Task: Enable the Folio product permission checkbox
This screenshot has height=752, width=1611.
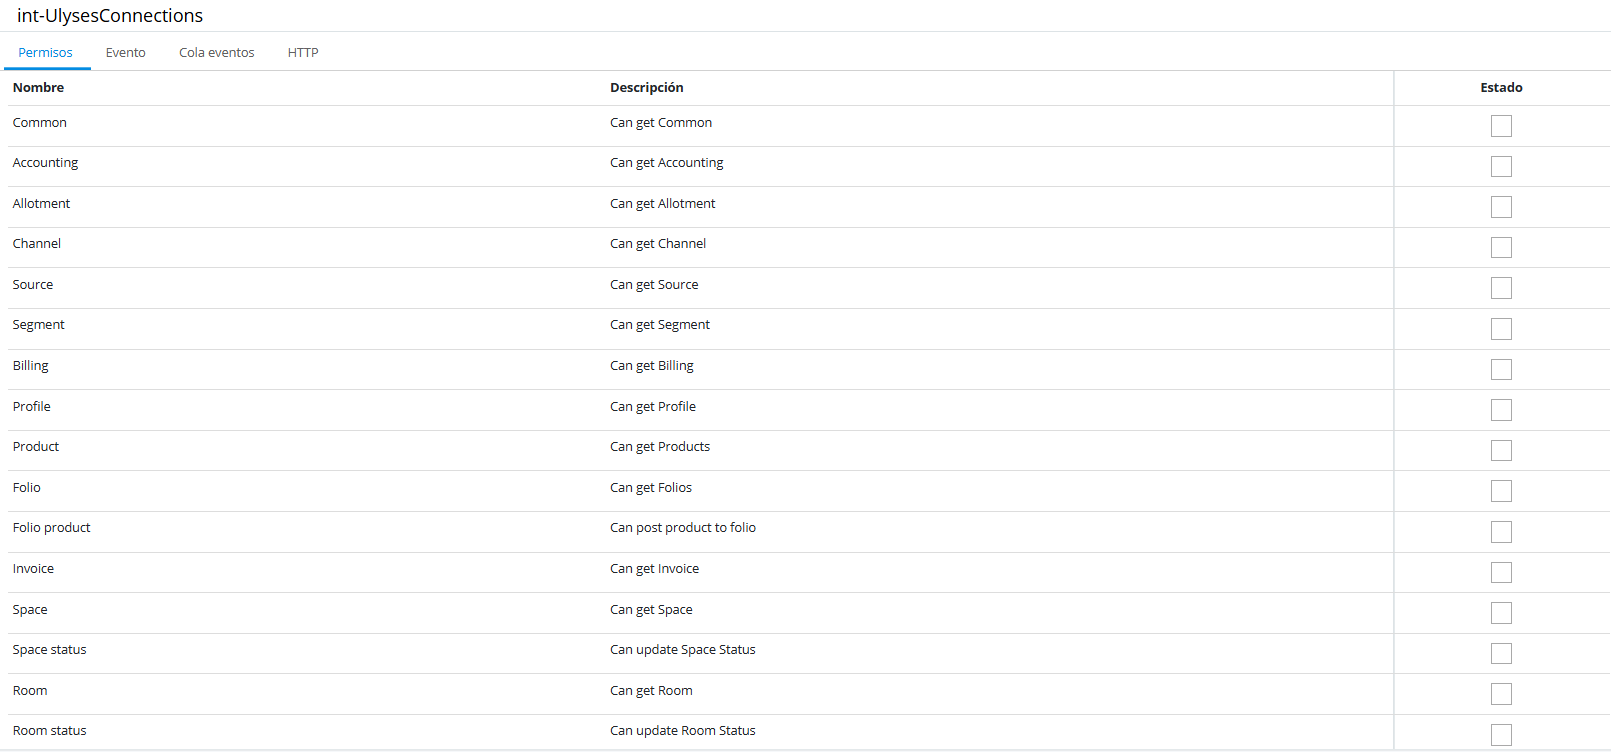Action: point(1501,531)
